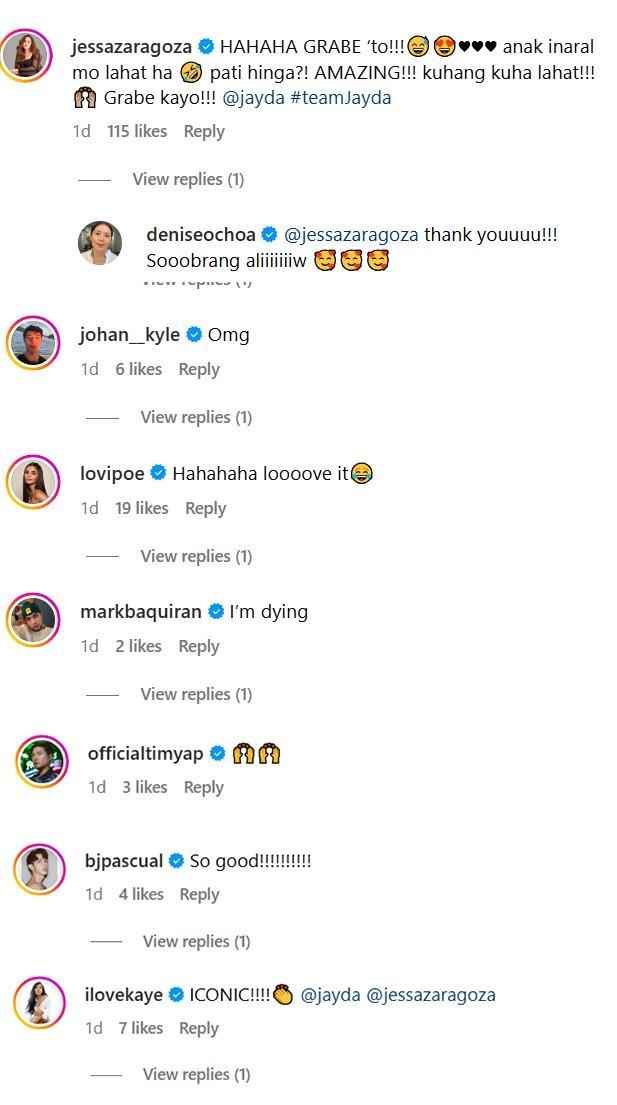
Task: View lovipoe's profile picture
Action: point(33,482)
